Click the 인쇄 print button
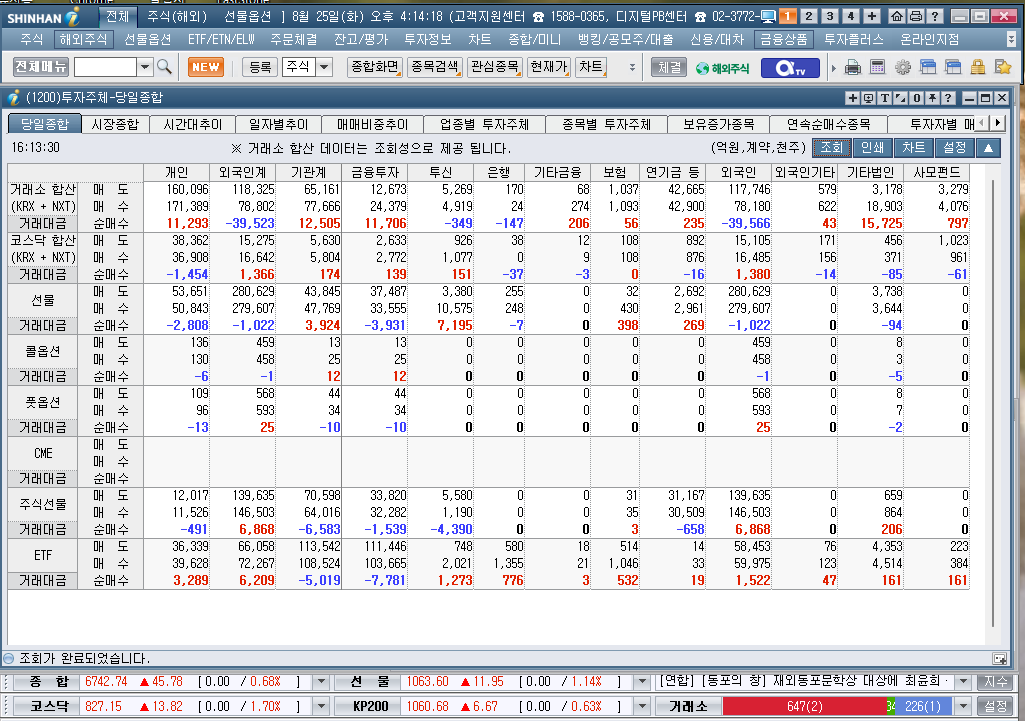This screenshot has height=721, width=1025. (x=873, y=148)
